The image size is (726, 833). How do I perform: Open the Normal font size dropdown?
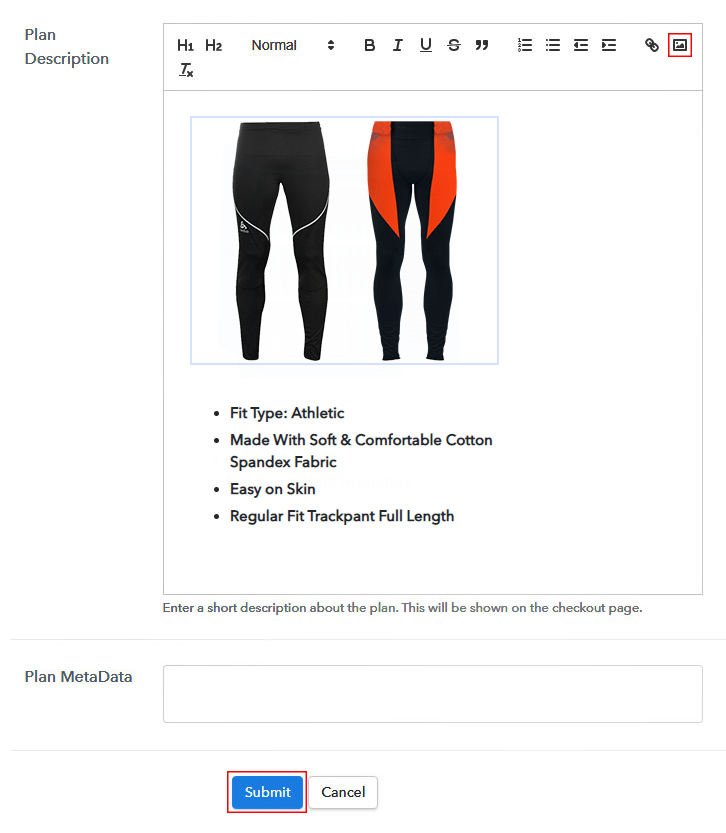293,46
